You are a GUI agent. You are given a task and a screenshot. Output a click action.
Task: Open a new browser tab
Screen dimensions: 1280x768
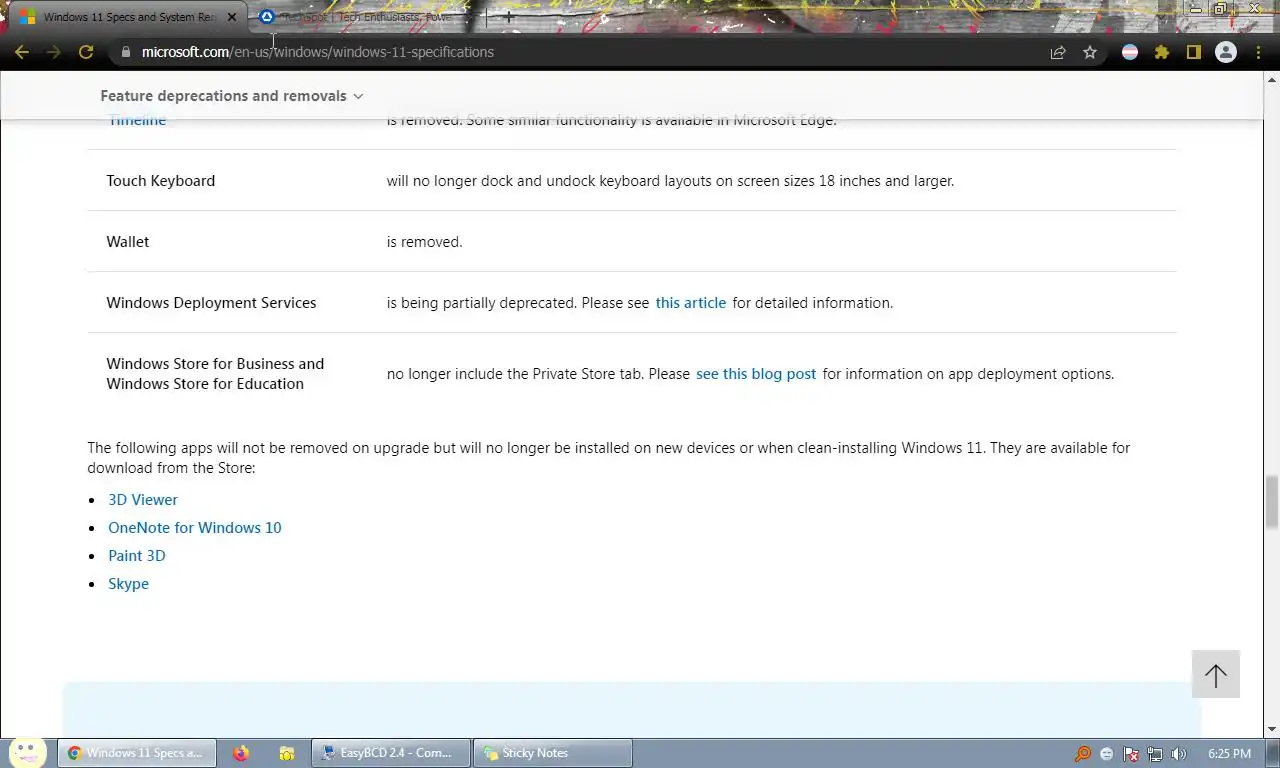[508, 16]
